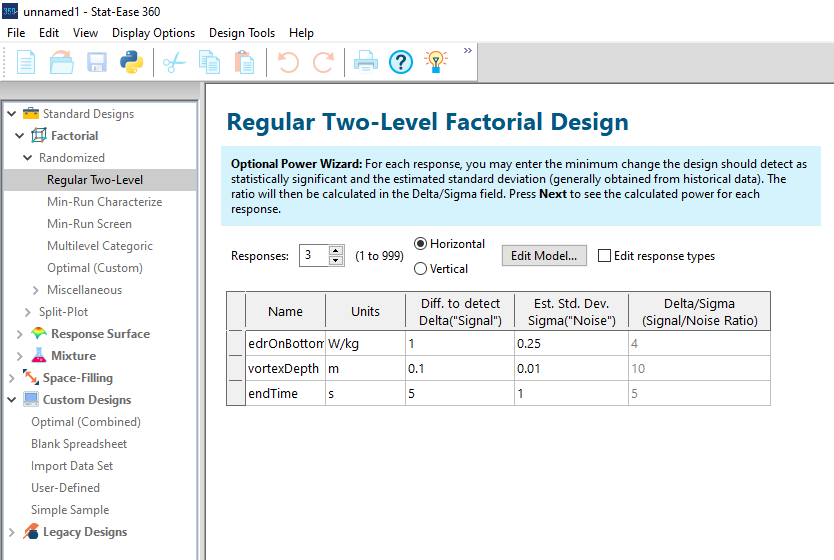
Task: Copy using the toolbar copy icon
Action: (210, 62)
